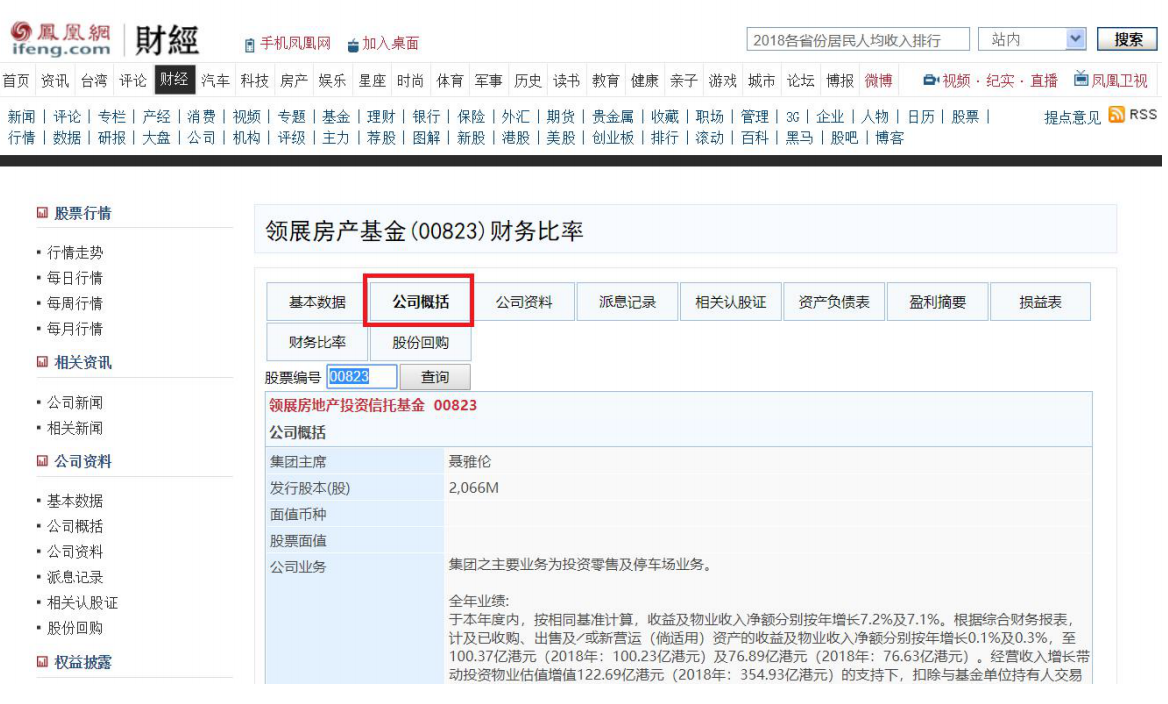Viewport: 1168px width, 704px height.
Task: Switch to the 公司概括 tab
Action: click(421, 302)
